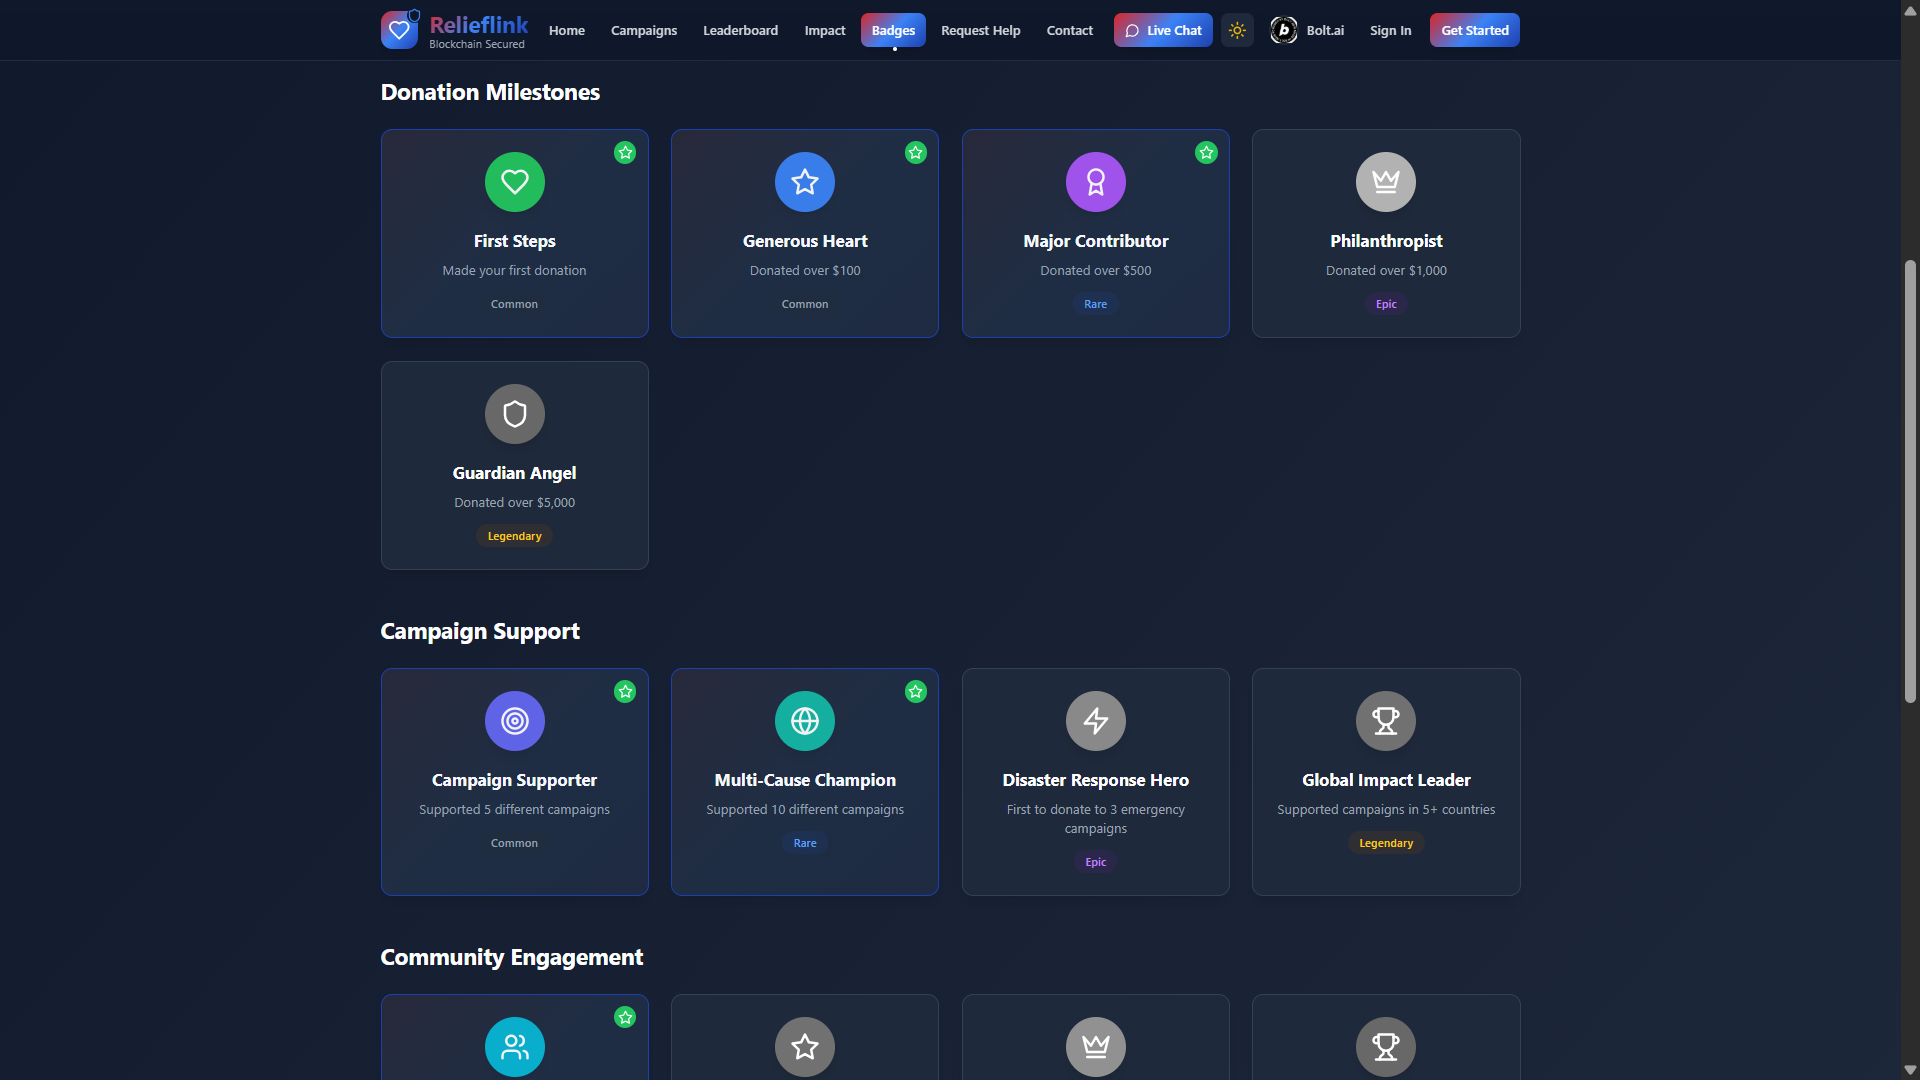The image size is (1920, 1080).
Task: Select the Badges navigation tab
Action: (893, 30)
